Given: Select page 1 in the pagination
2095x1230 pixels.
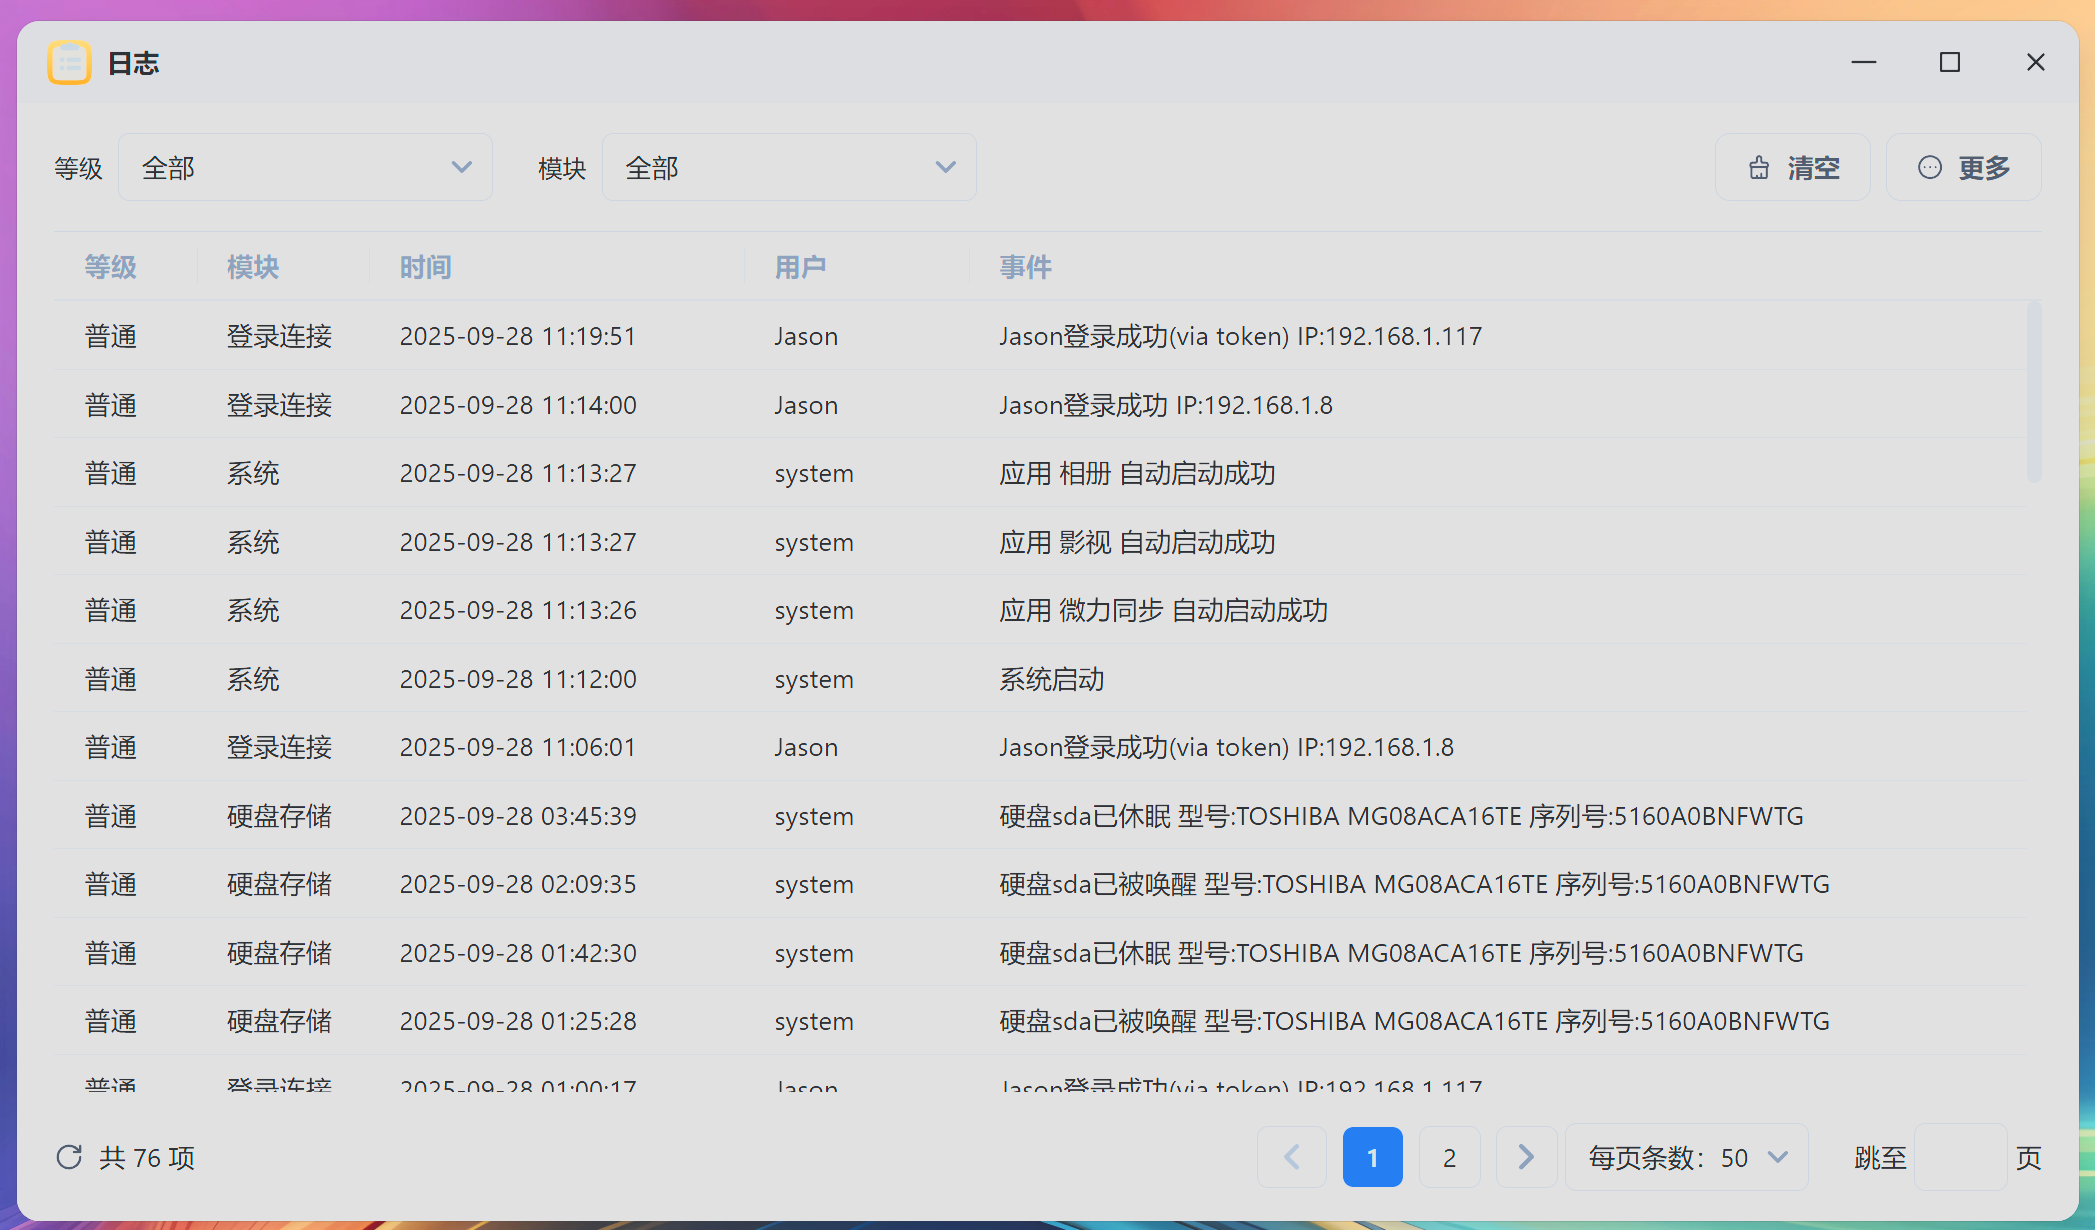Looking at the screenshot, I should (1372, 1157).
